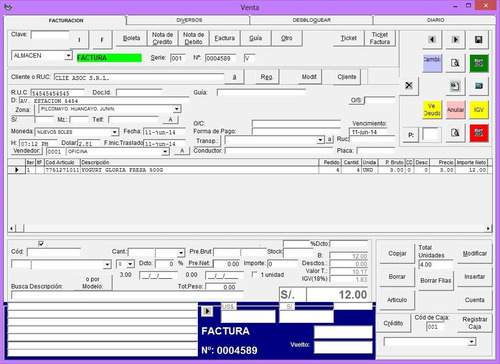Viewport: 500px width, 364px height.
Task: Click the floppy disk save icon
Action: (x=479, y=39)
